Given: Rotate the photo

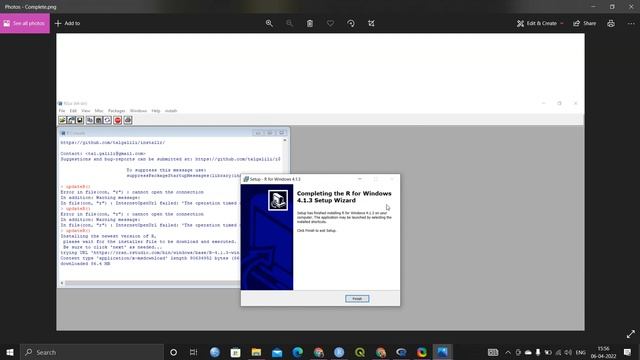Looking at the screenshot, I should (x=351, y=23).
